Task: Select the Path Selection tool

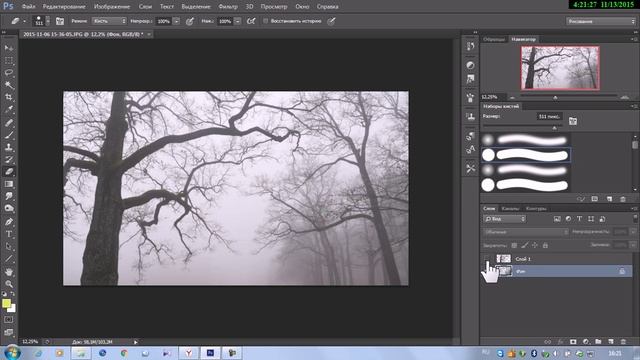Action: 9,247
